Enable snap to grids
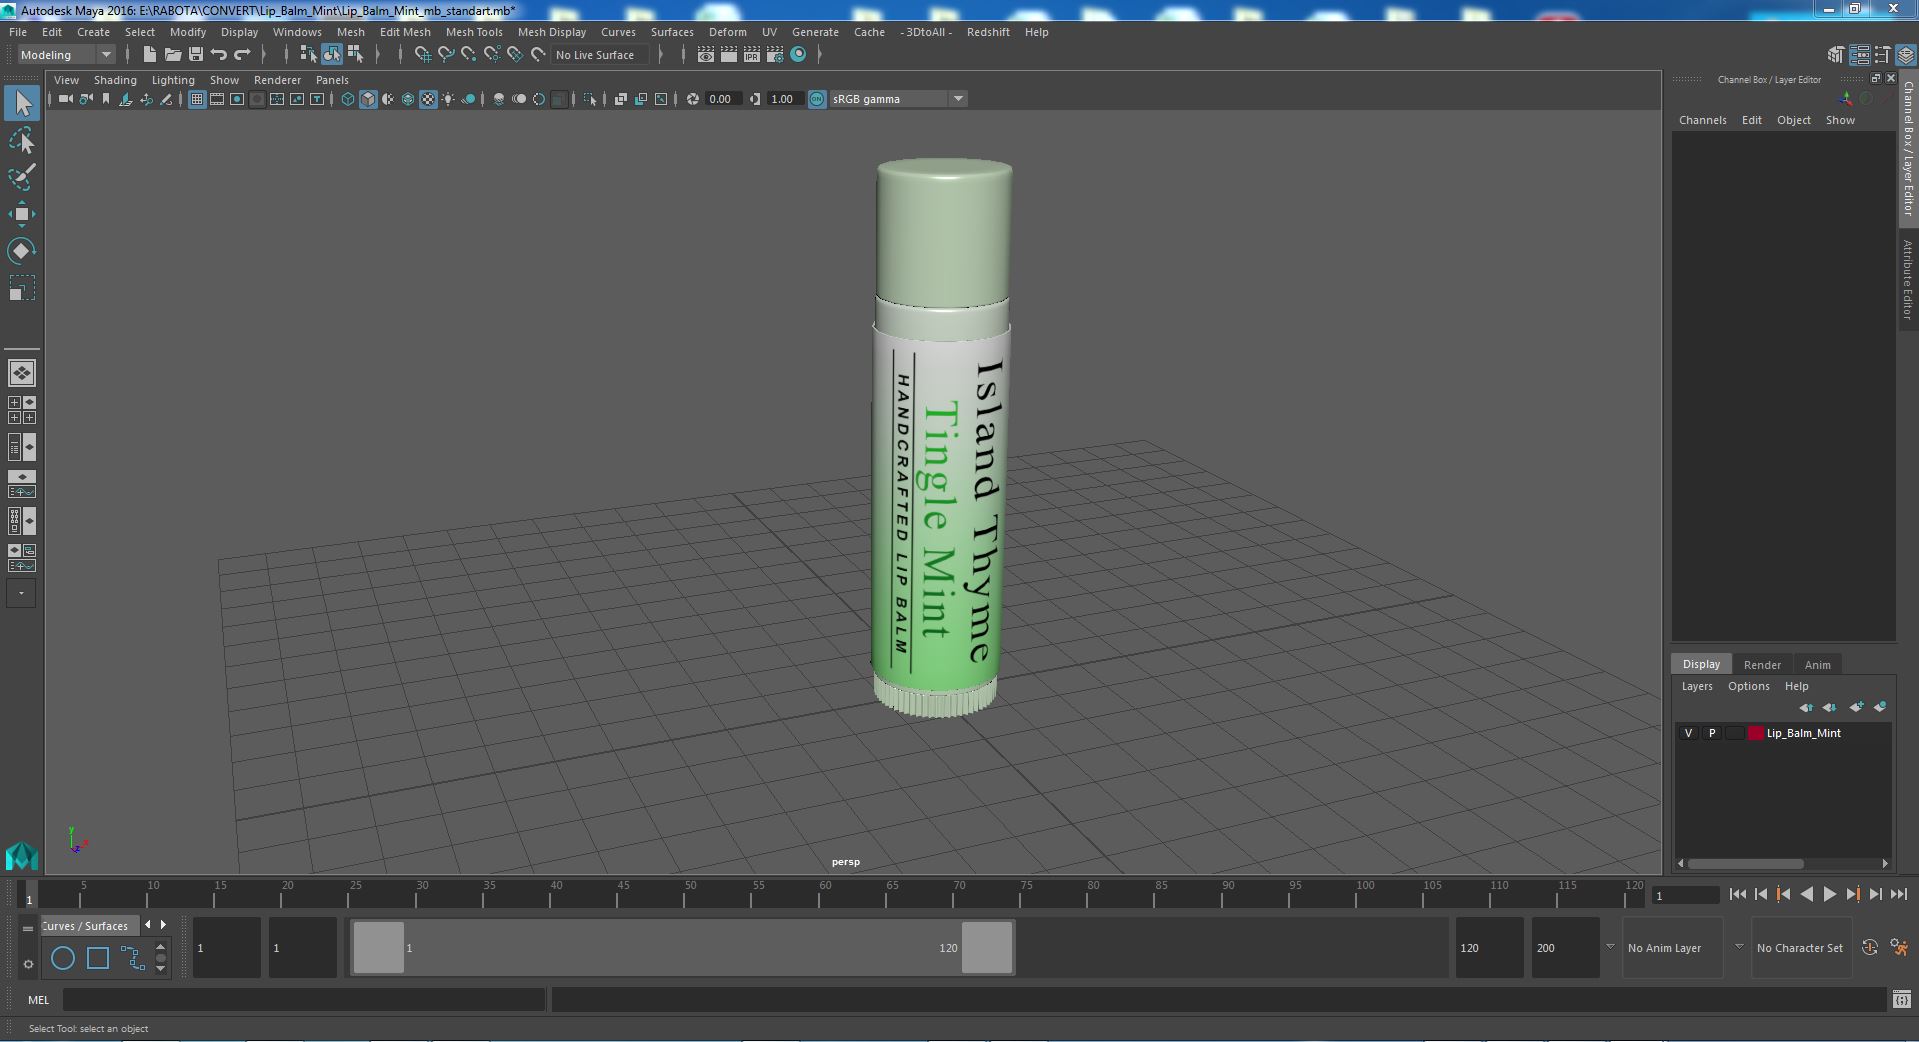This screenshot has height=1042, width=1919. [423, 54]
